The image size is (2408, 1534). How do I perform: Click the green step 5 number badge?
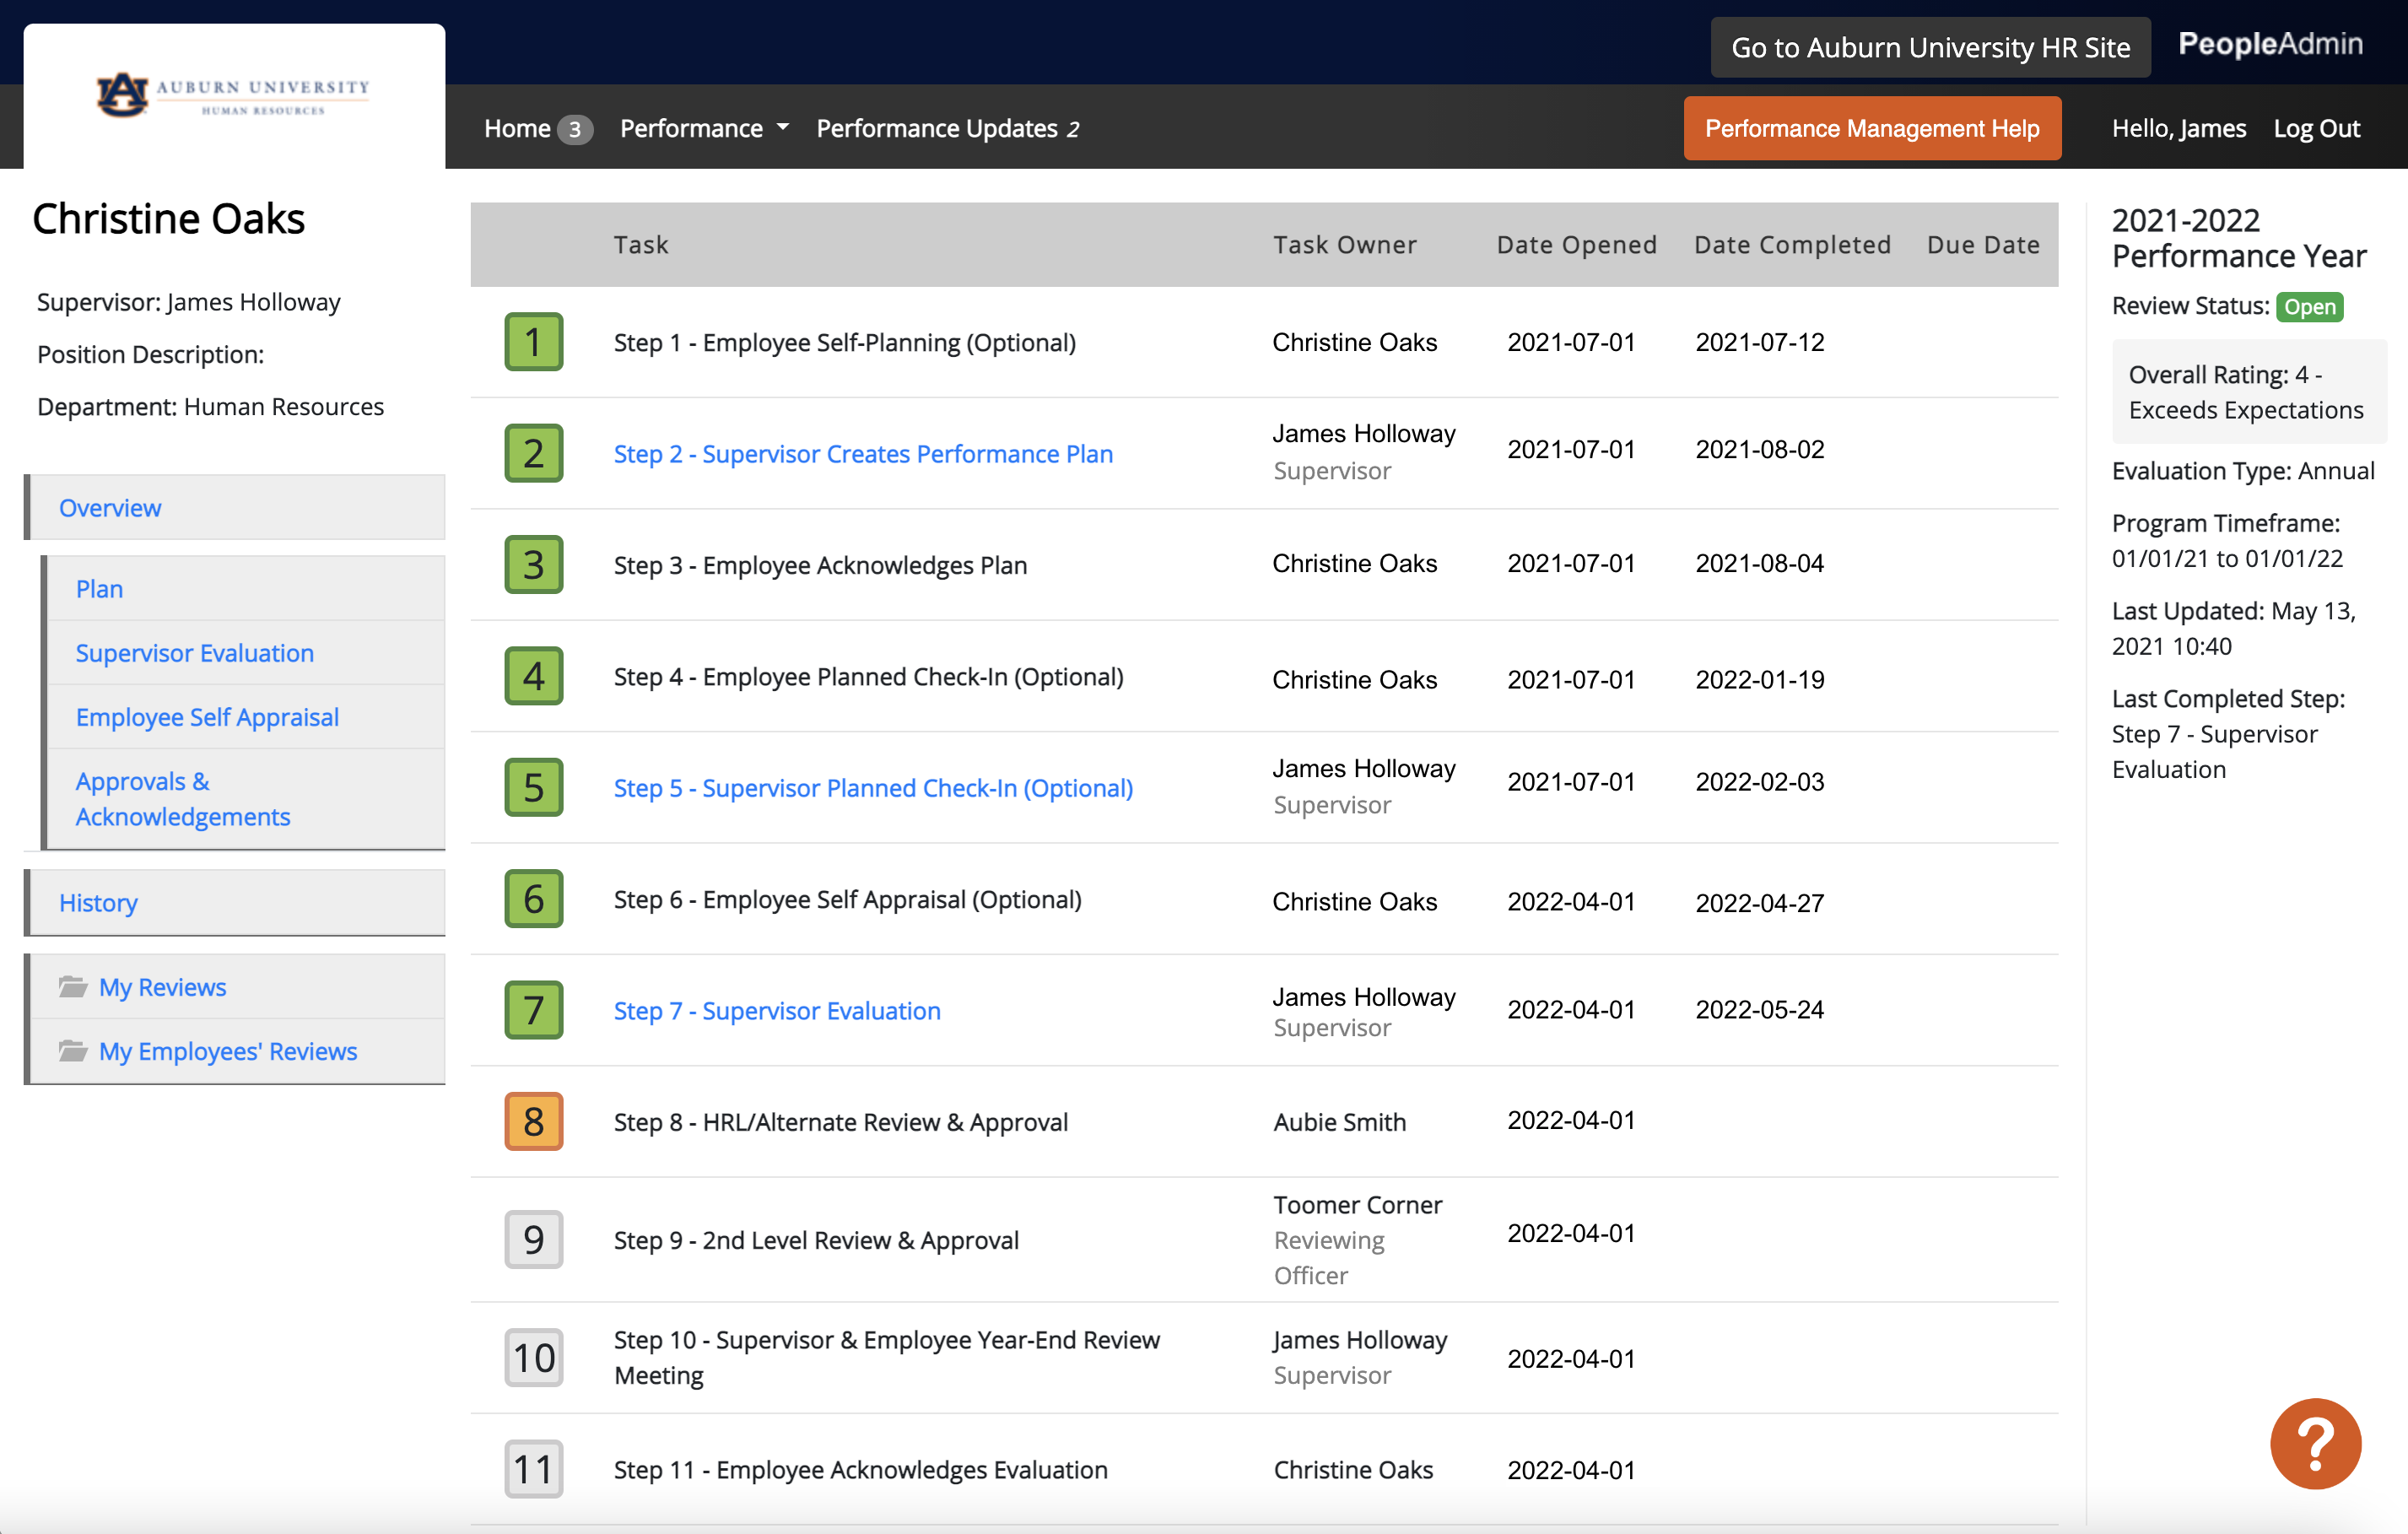click(533, 787)
